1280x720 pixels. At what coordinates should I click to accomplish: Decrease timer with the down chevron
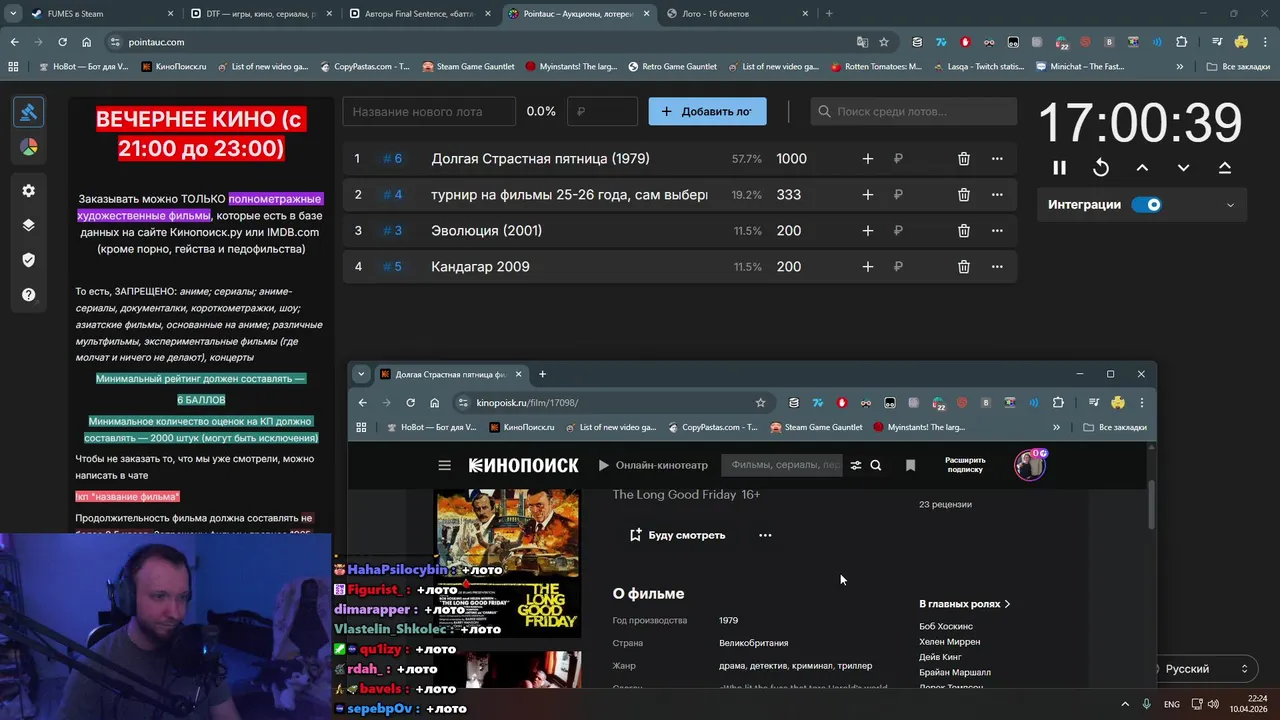pos(1183,168)
